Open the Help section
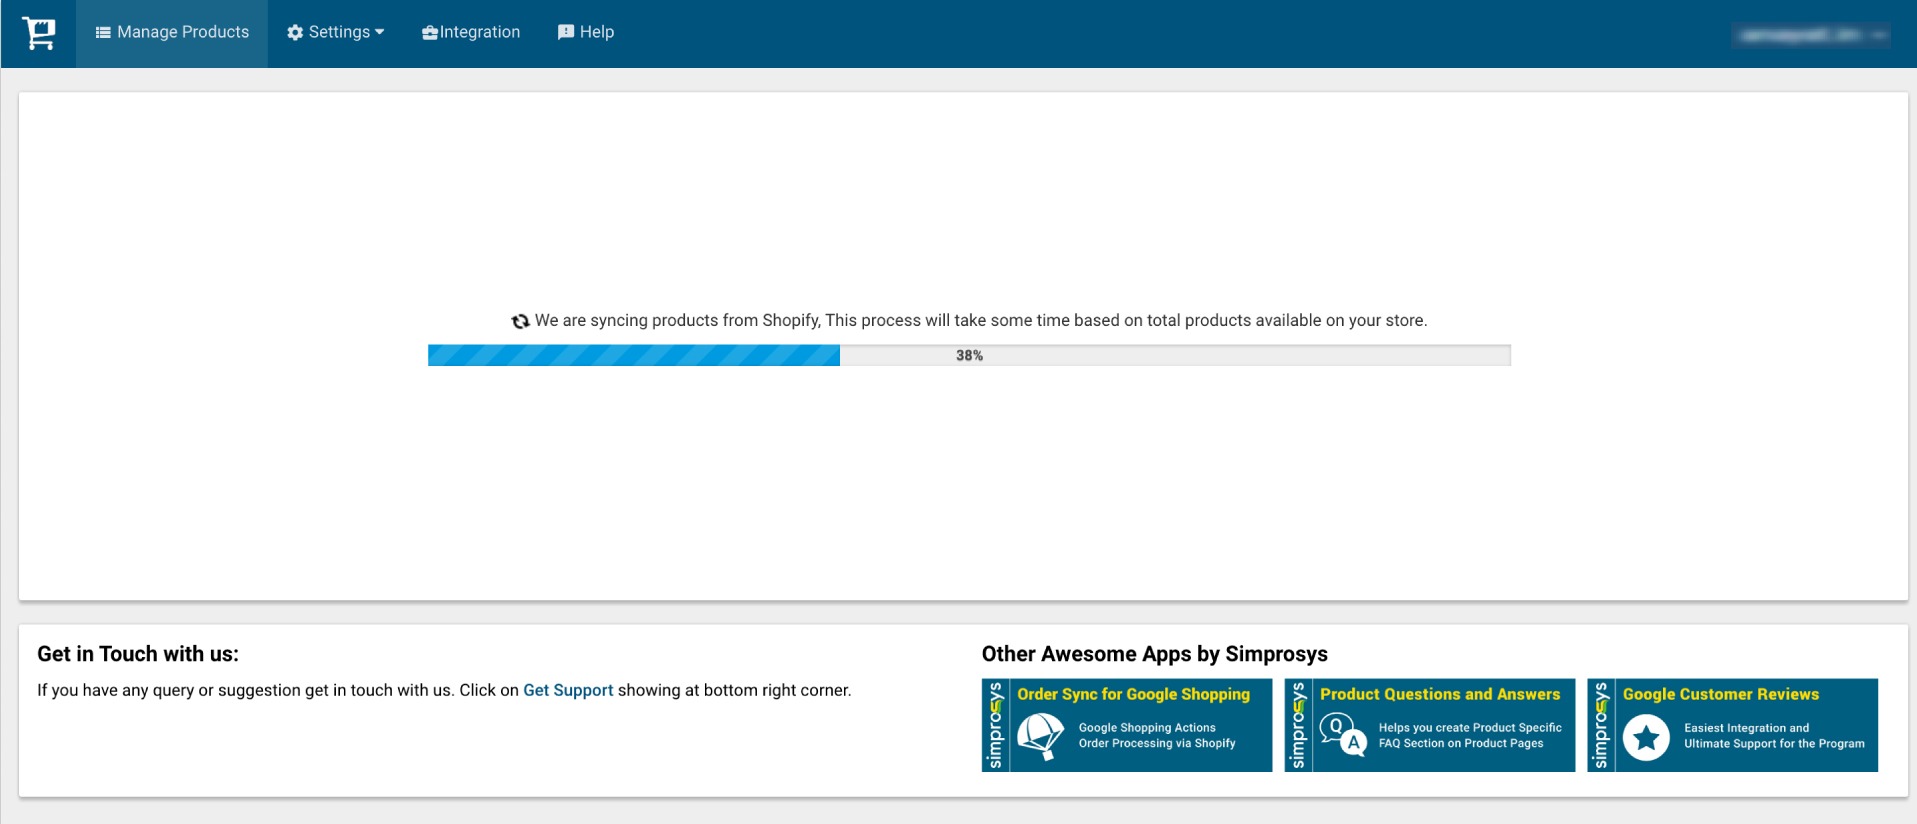 pyautogui.click(x=586, y=33)
